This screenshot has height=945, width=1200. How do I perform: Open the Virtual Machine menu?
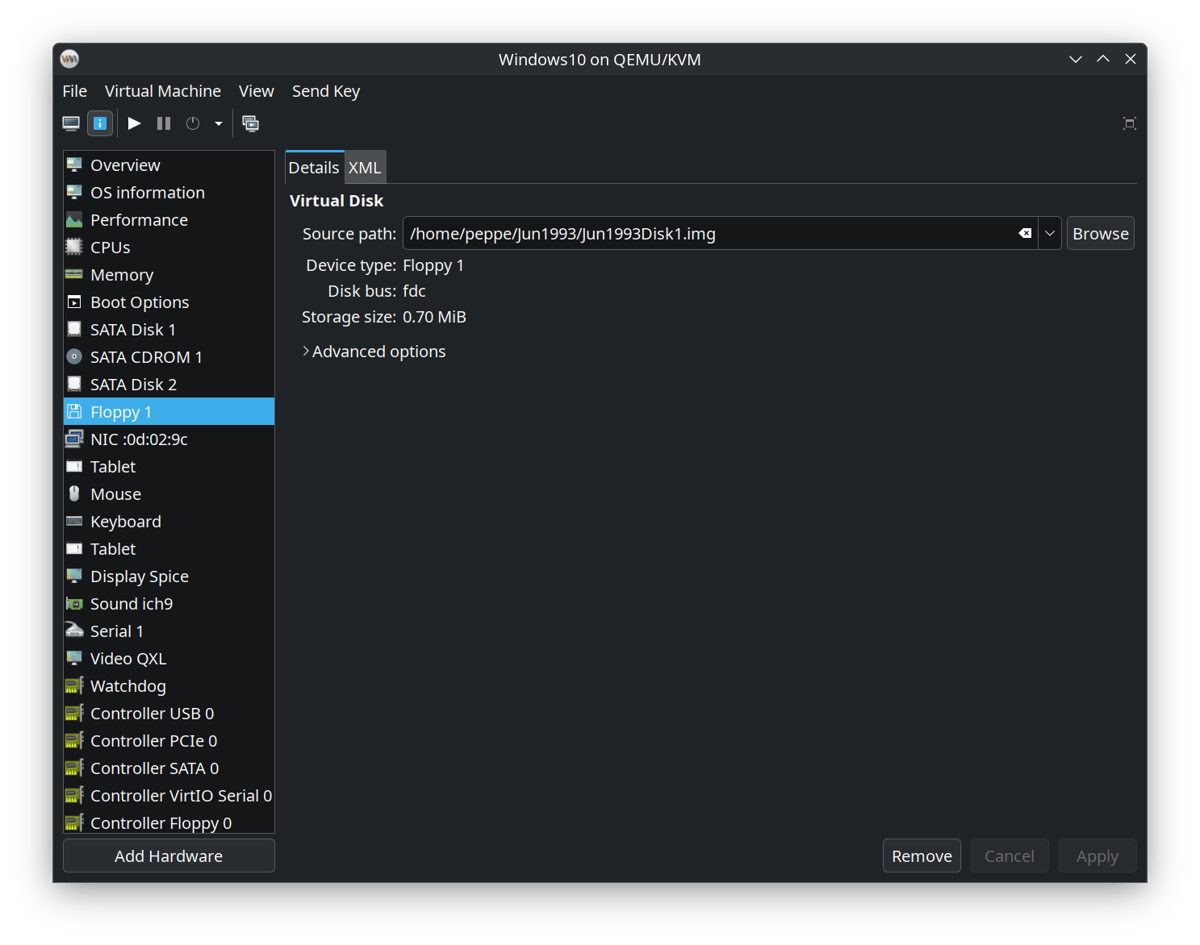162,91
